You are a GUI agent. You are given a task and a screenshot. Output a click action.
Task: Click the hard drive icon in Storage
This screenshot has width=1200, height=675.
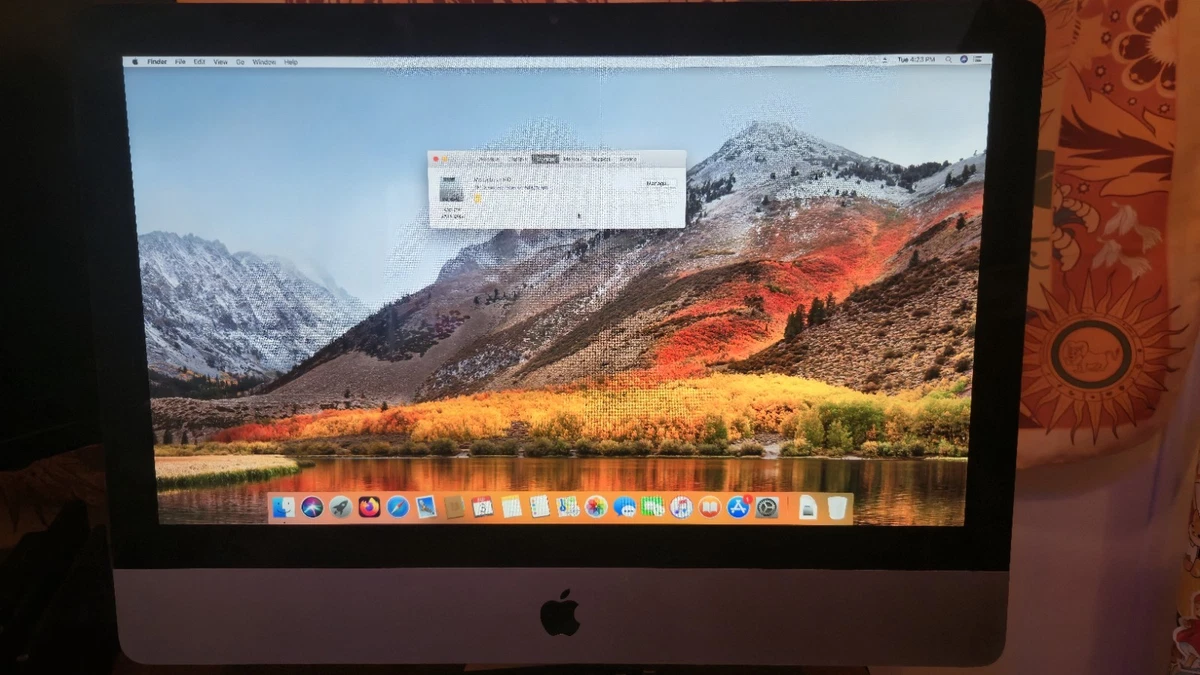(451, 189)
